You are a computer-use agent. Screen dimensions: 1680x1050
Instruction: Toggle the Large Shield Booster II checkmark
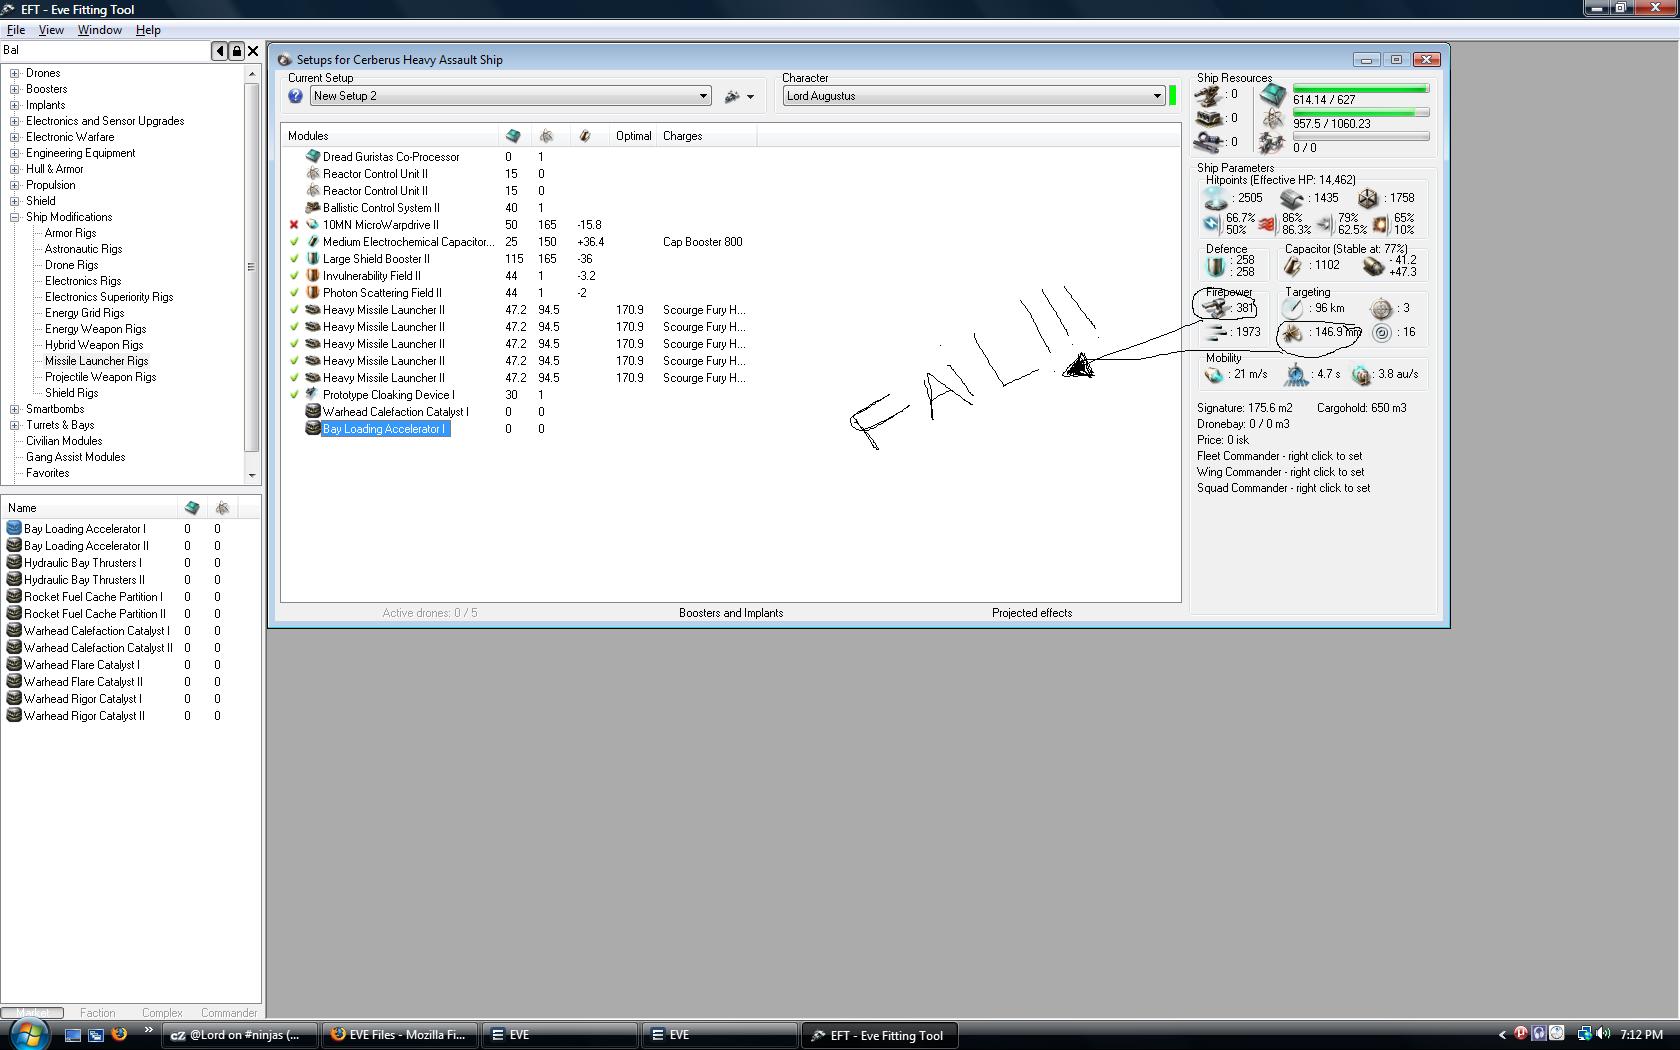(x=294, y=259)
